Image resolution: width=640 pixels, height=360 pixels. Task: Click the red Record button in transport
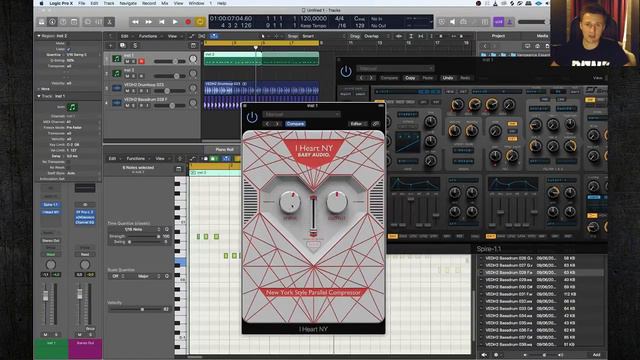[188, 22]
